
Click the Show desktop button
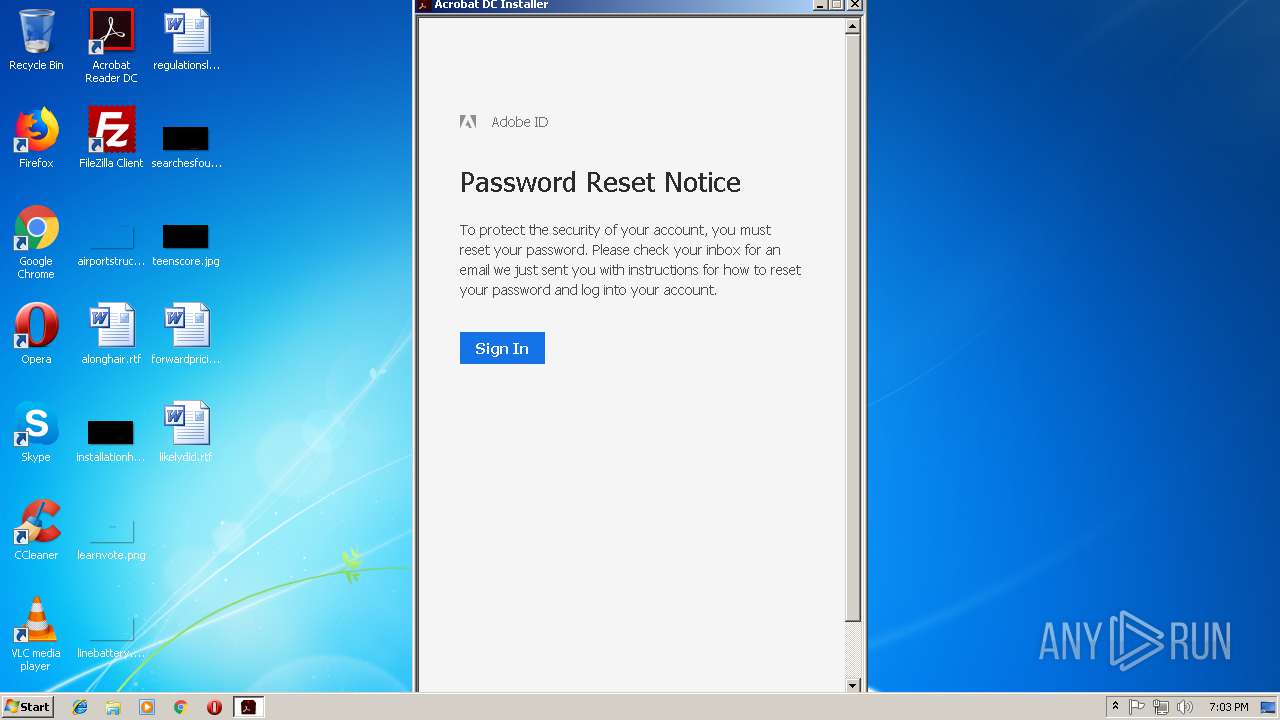pos(1270,707)
